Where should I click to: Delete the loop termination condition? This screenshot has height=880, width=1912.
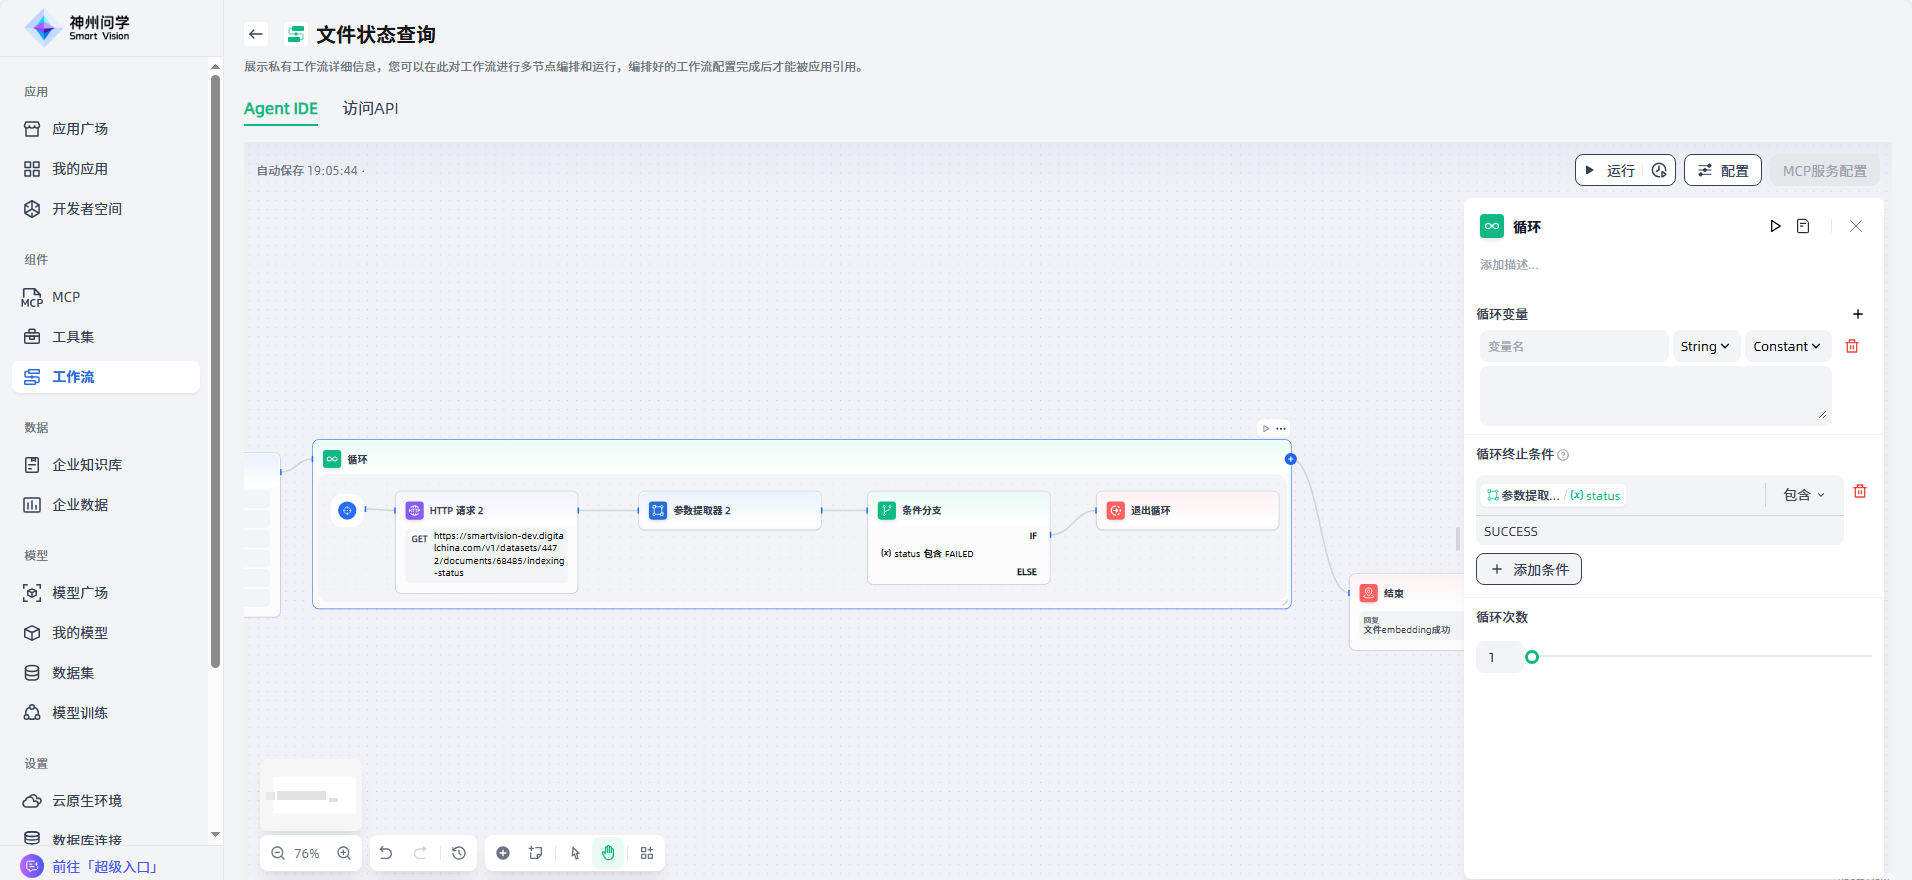(x=1860, y=491)
